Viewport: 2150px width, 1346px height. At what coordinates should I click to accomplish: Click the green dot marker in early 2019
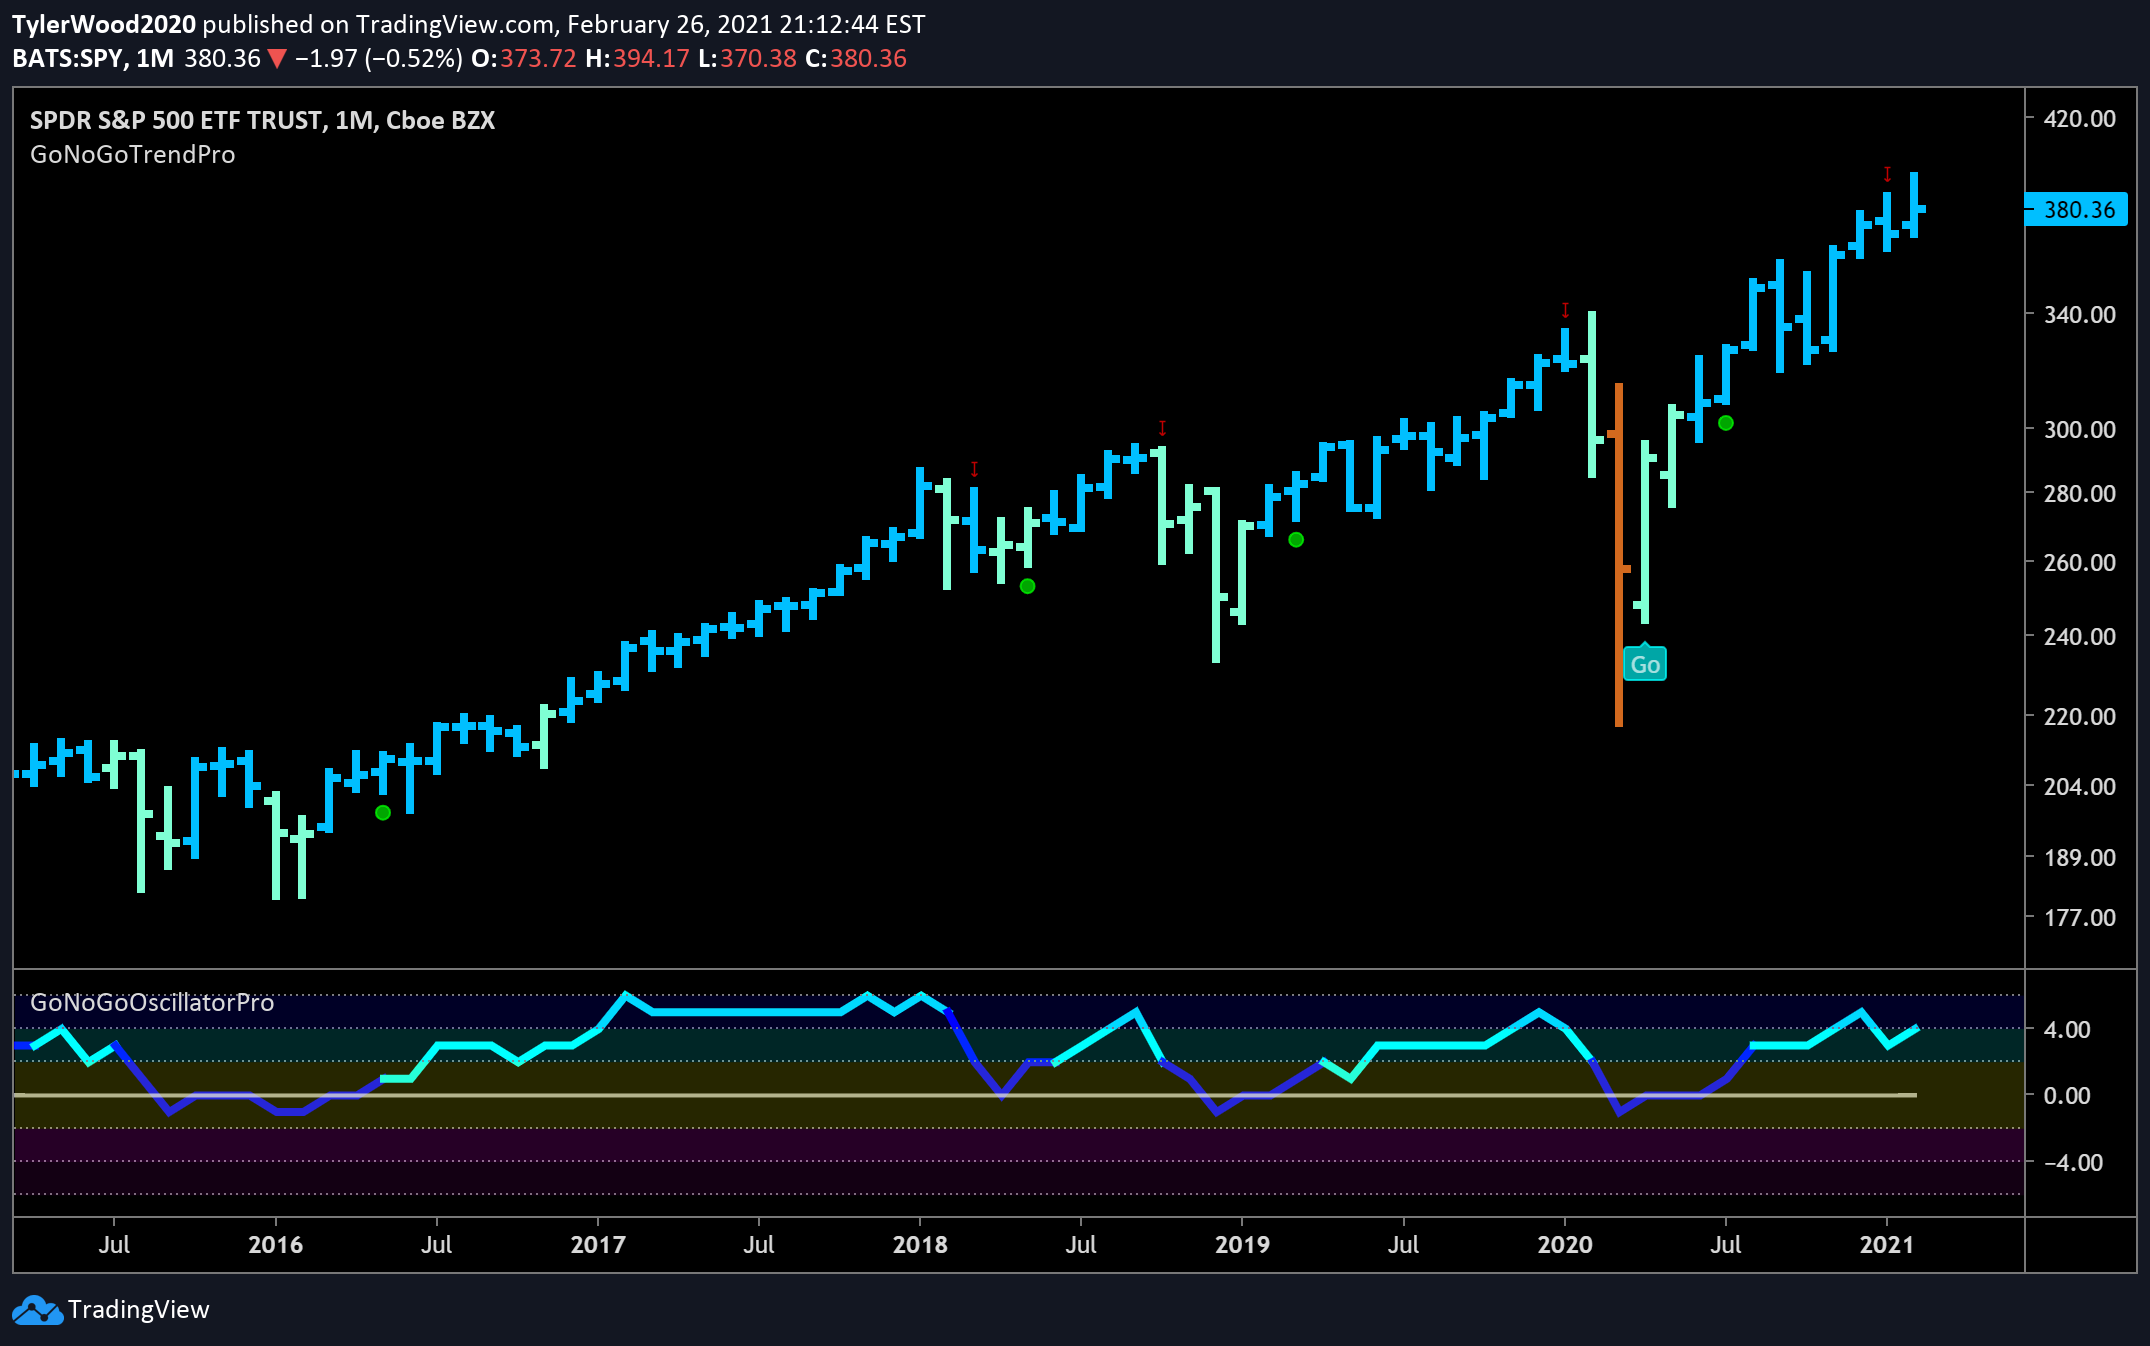pyautogui.click(x=1296, y=540)
